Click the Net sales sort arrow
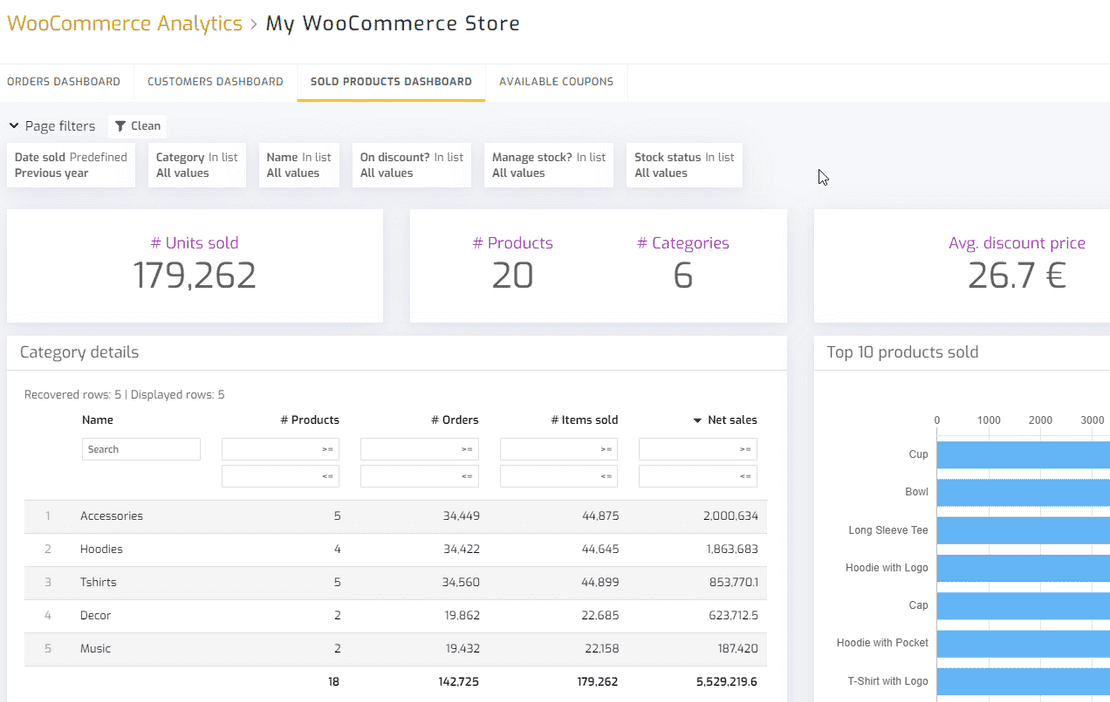 pos(697,420)
